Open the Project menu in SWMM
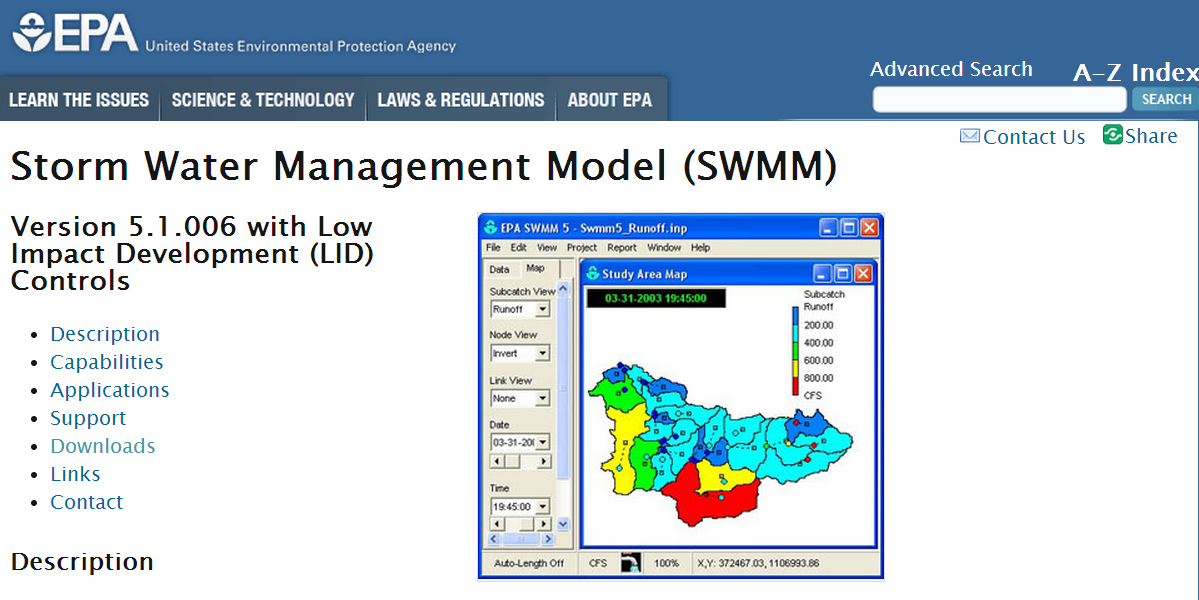 [x=582, y=248]
